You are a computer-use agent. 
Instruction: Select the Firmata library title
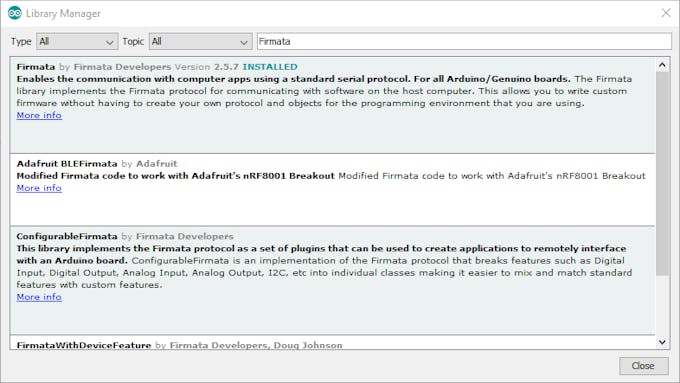[36, 67]
